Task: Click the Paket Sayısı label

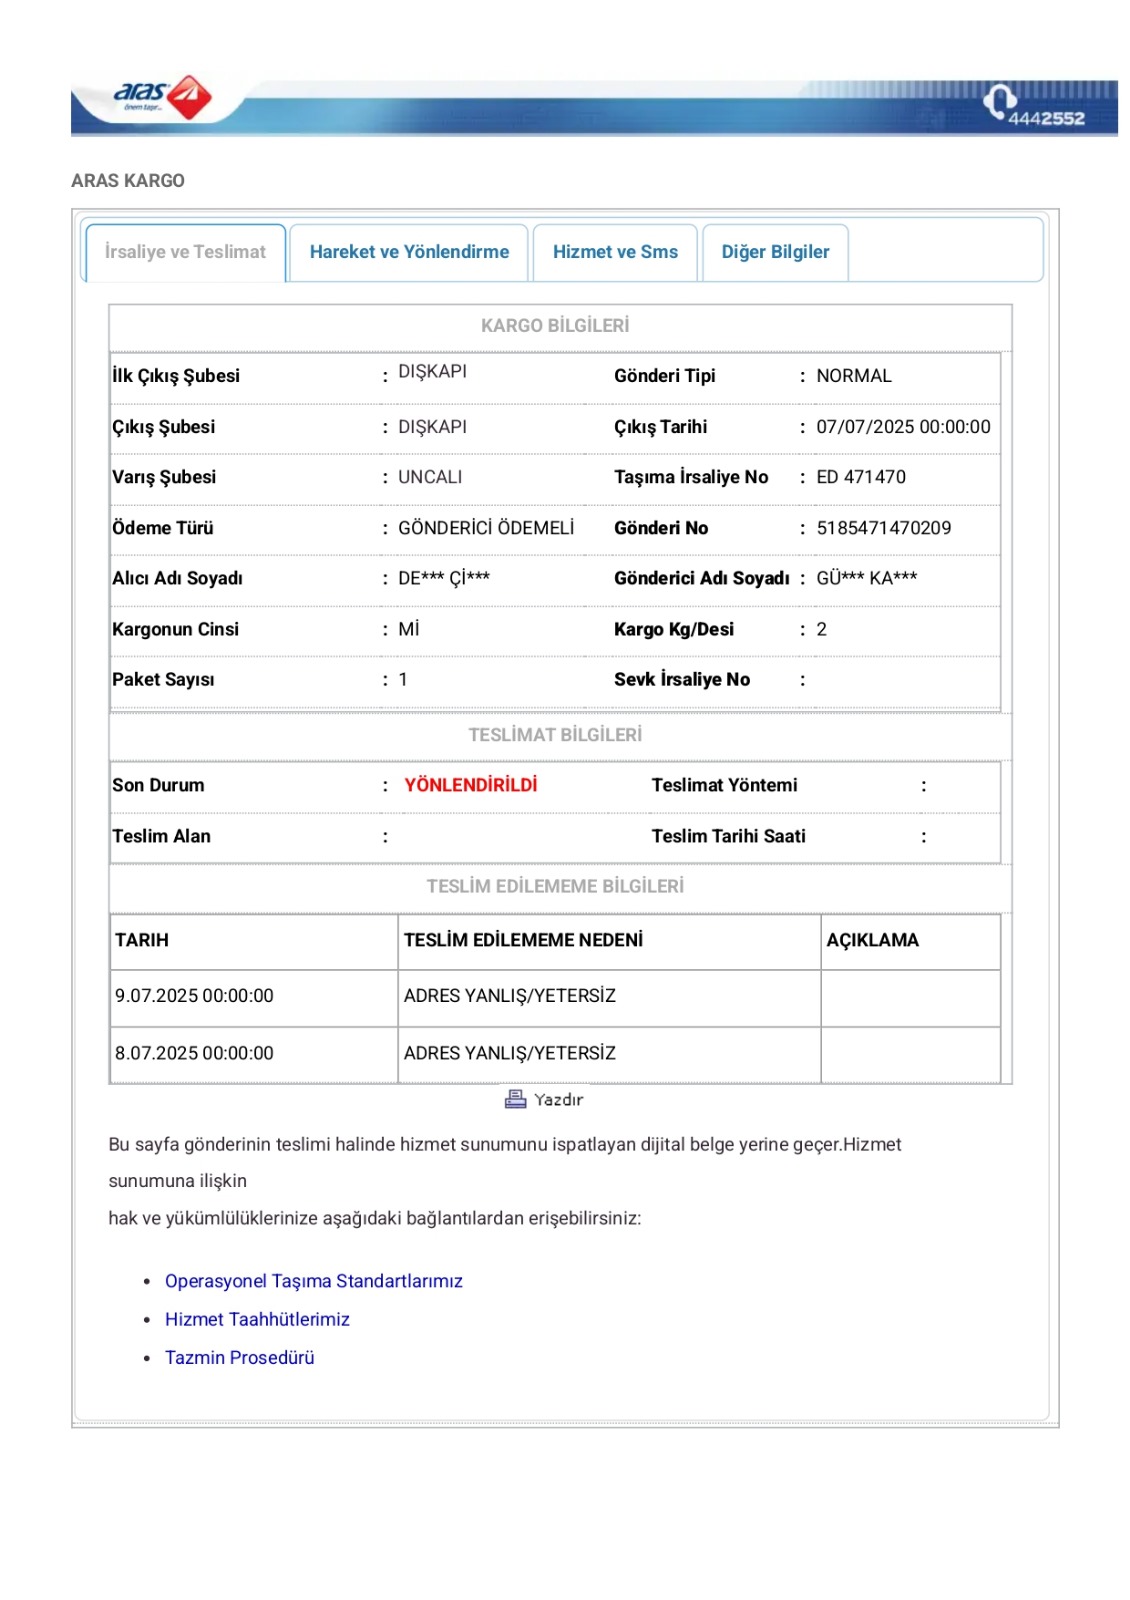Action: tap(163, 679)
